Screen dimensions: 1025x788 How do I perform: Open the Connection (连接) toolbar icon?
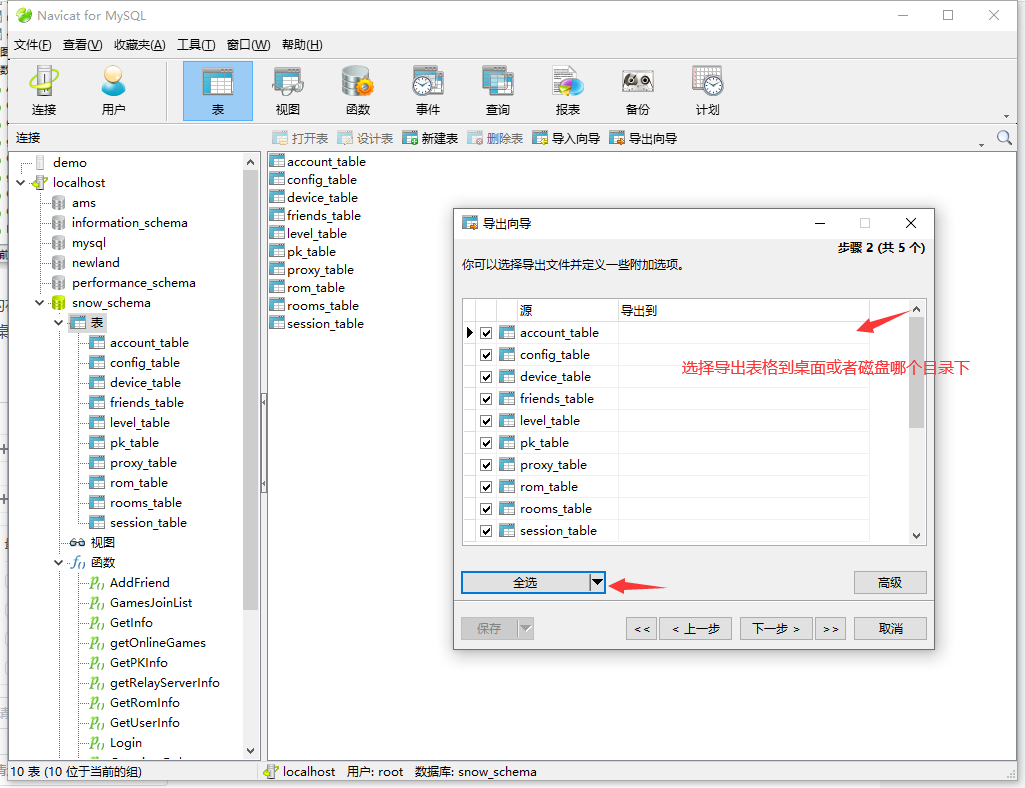pyautogui.click(x=44, y=91)
